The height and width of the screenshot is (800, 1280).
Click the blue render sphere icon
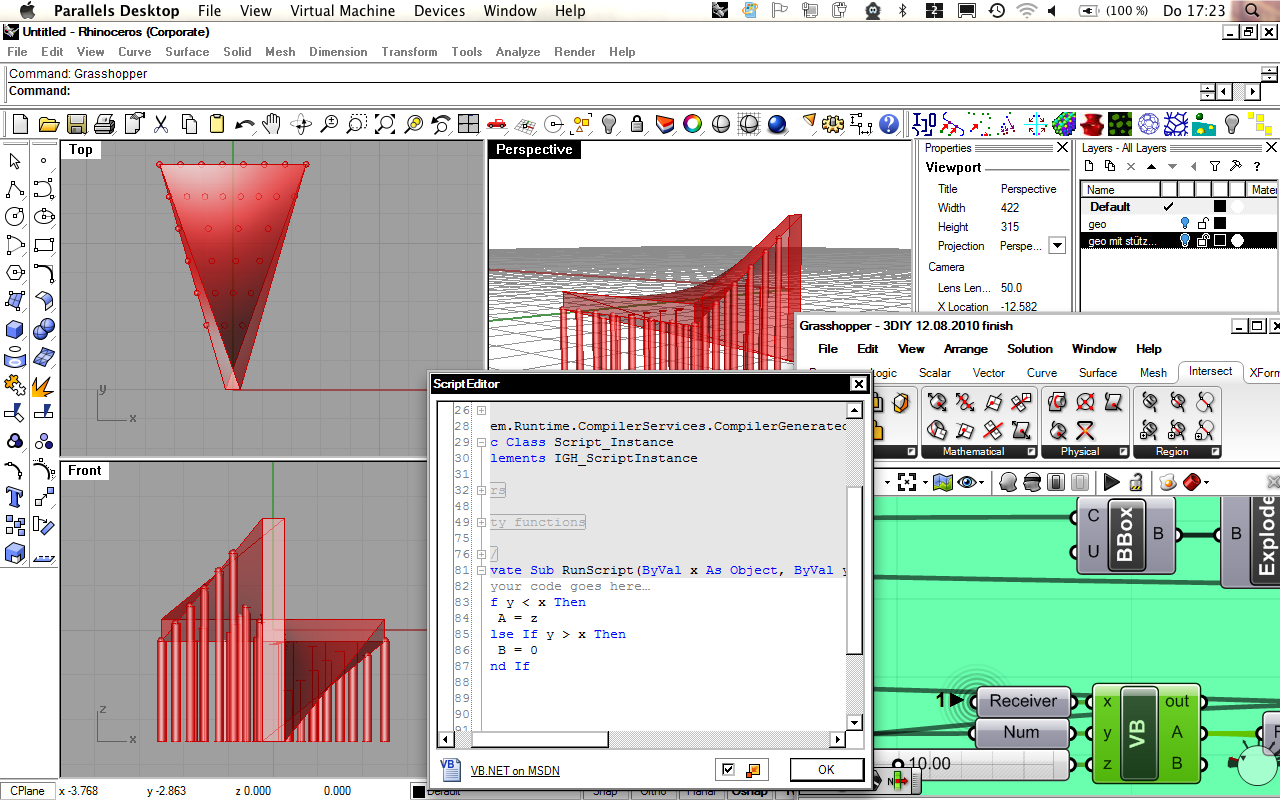tap(777, 124)
